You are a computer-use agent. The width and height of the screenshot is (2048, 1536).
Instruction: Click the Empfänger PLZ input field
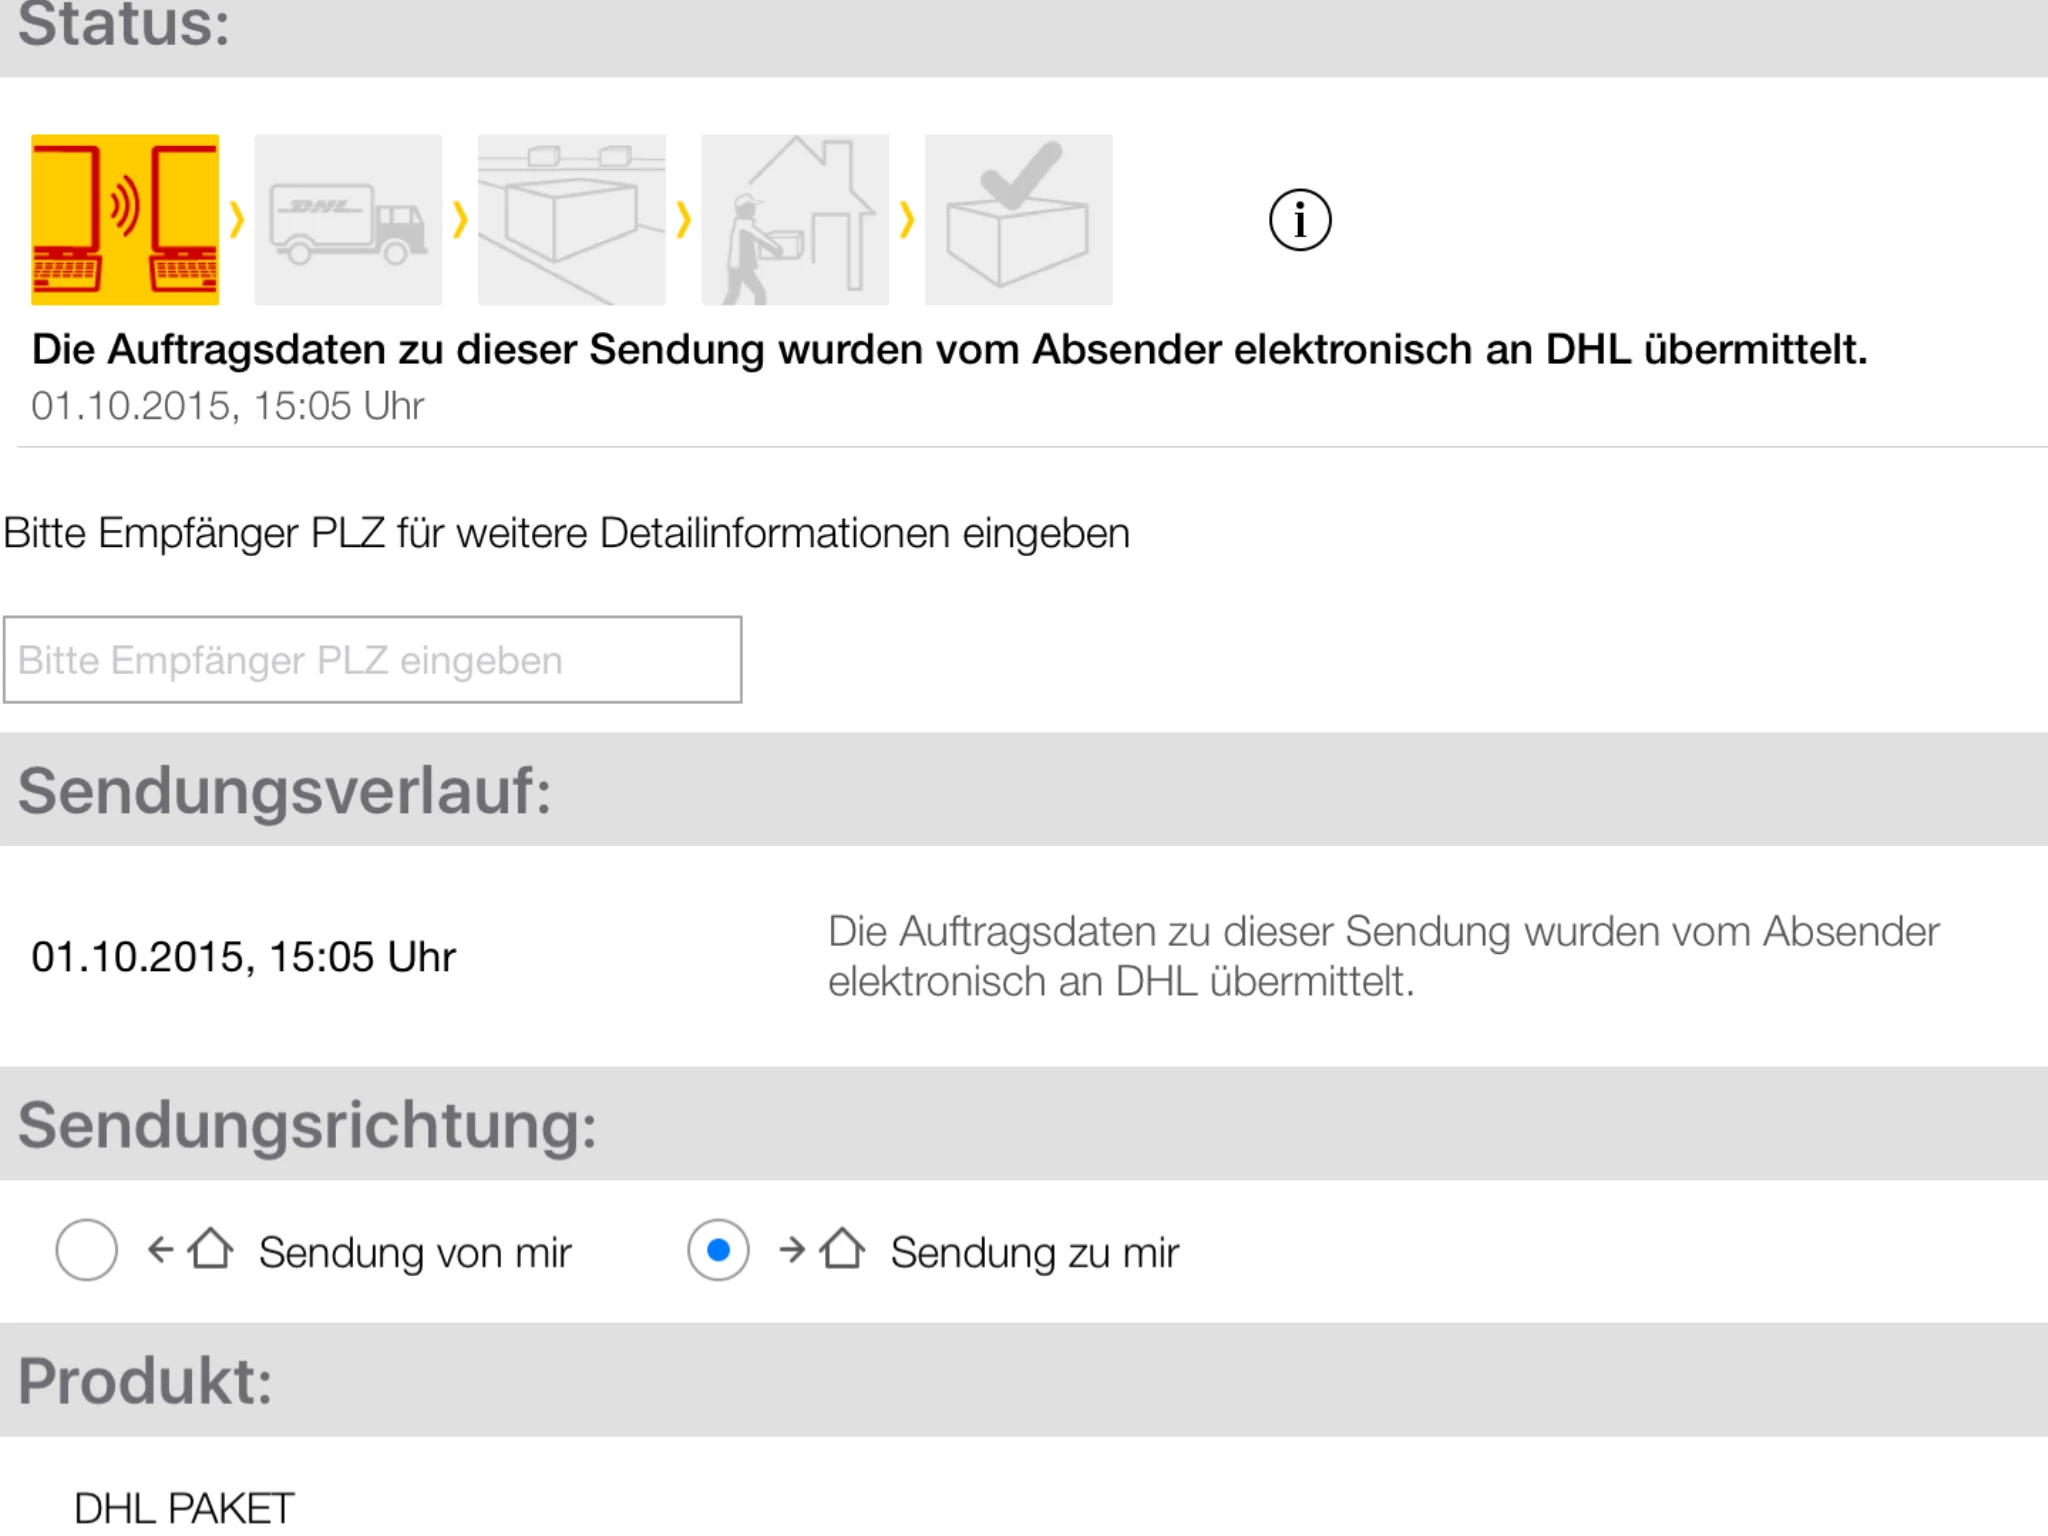tap(372, 660)
